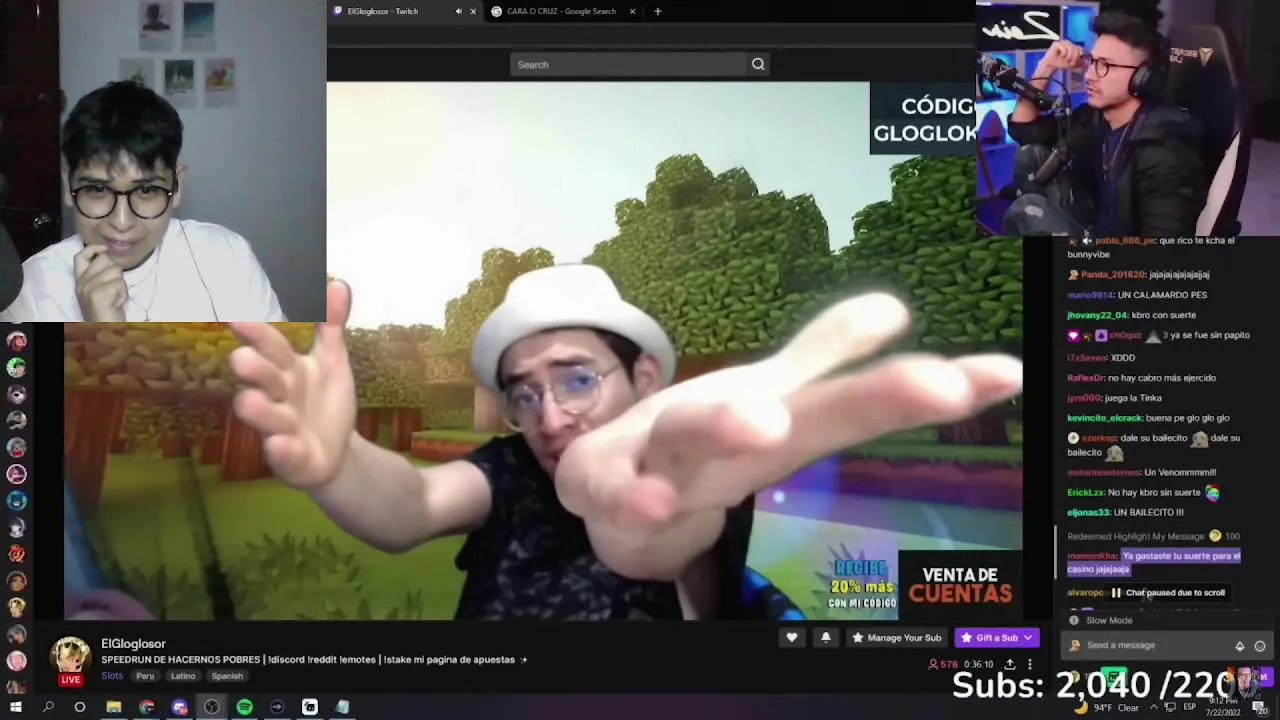Image resolution: width=1280 pixels, height=720 pixels.
Task: Open File Explorer from the taskbar
Action: coord(114,707)
